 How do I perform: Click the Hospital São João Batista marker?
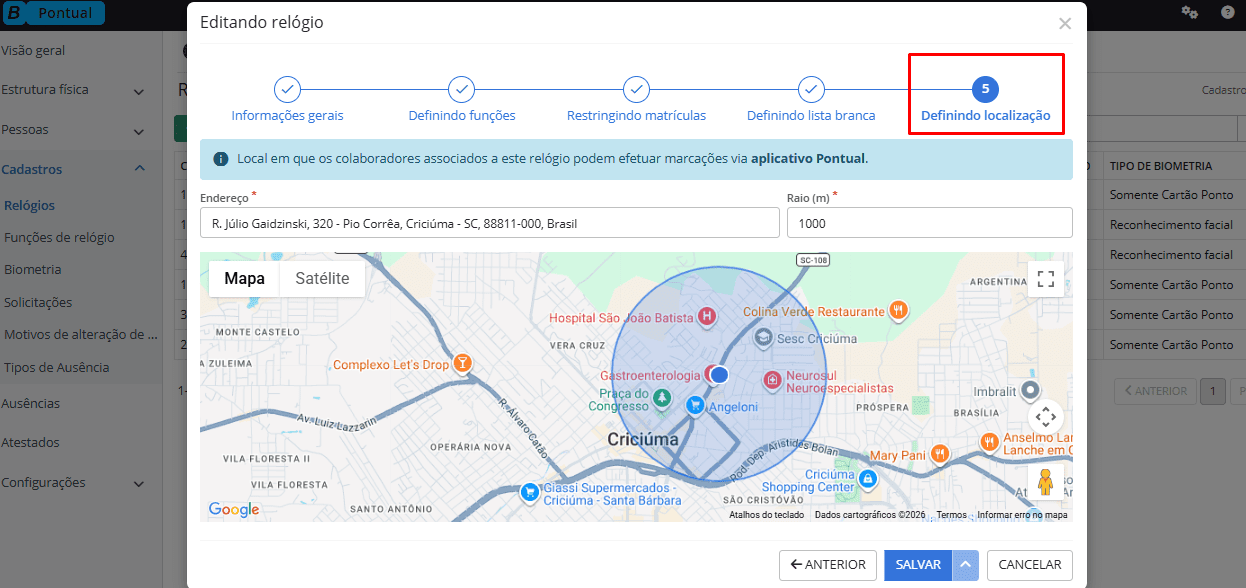pos(708,317)
